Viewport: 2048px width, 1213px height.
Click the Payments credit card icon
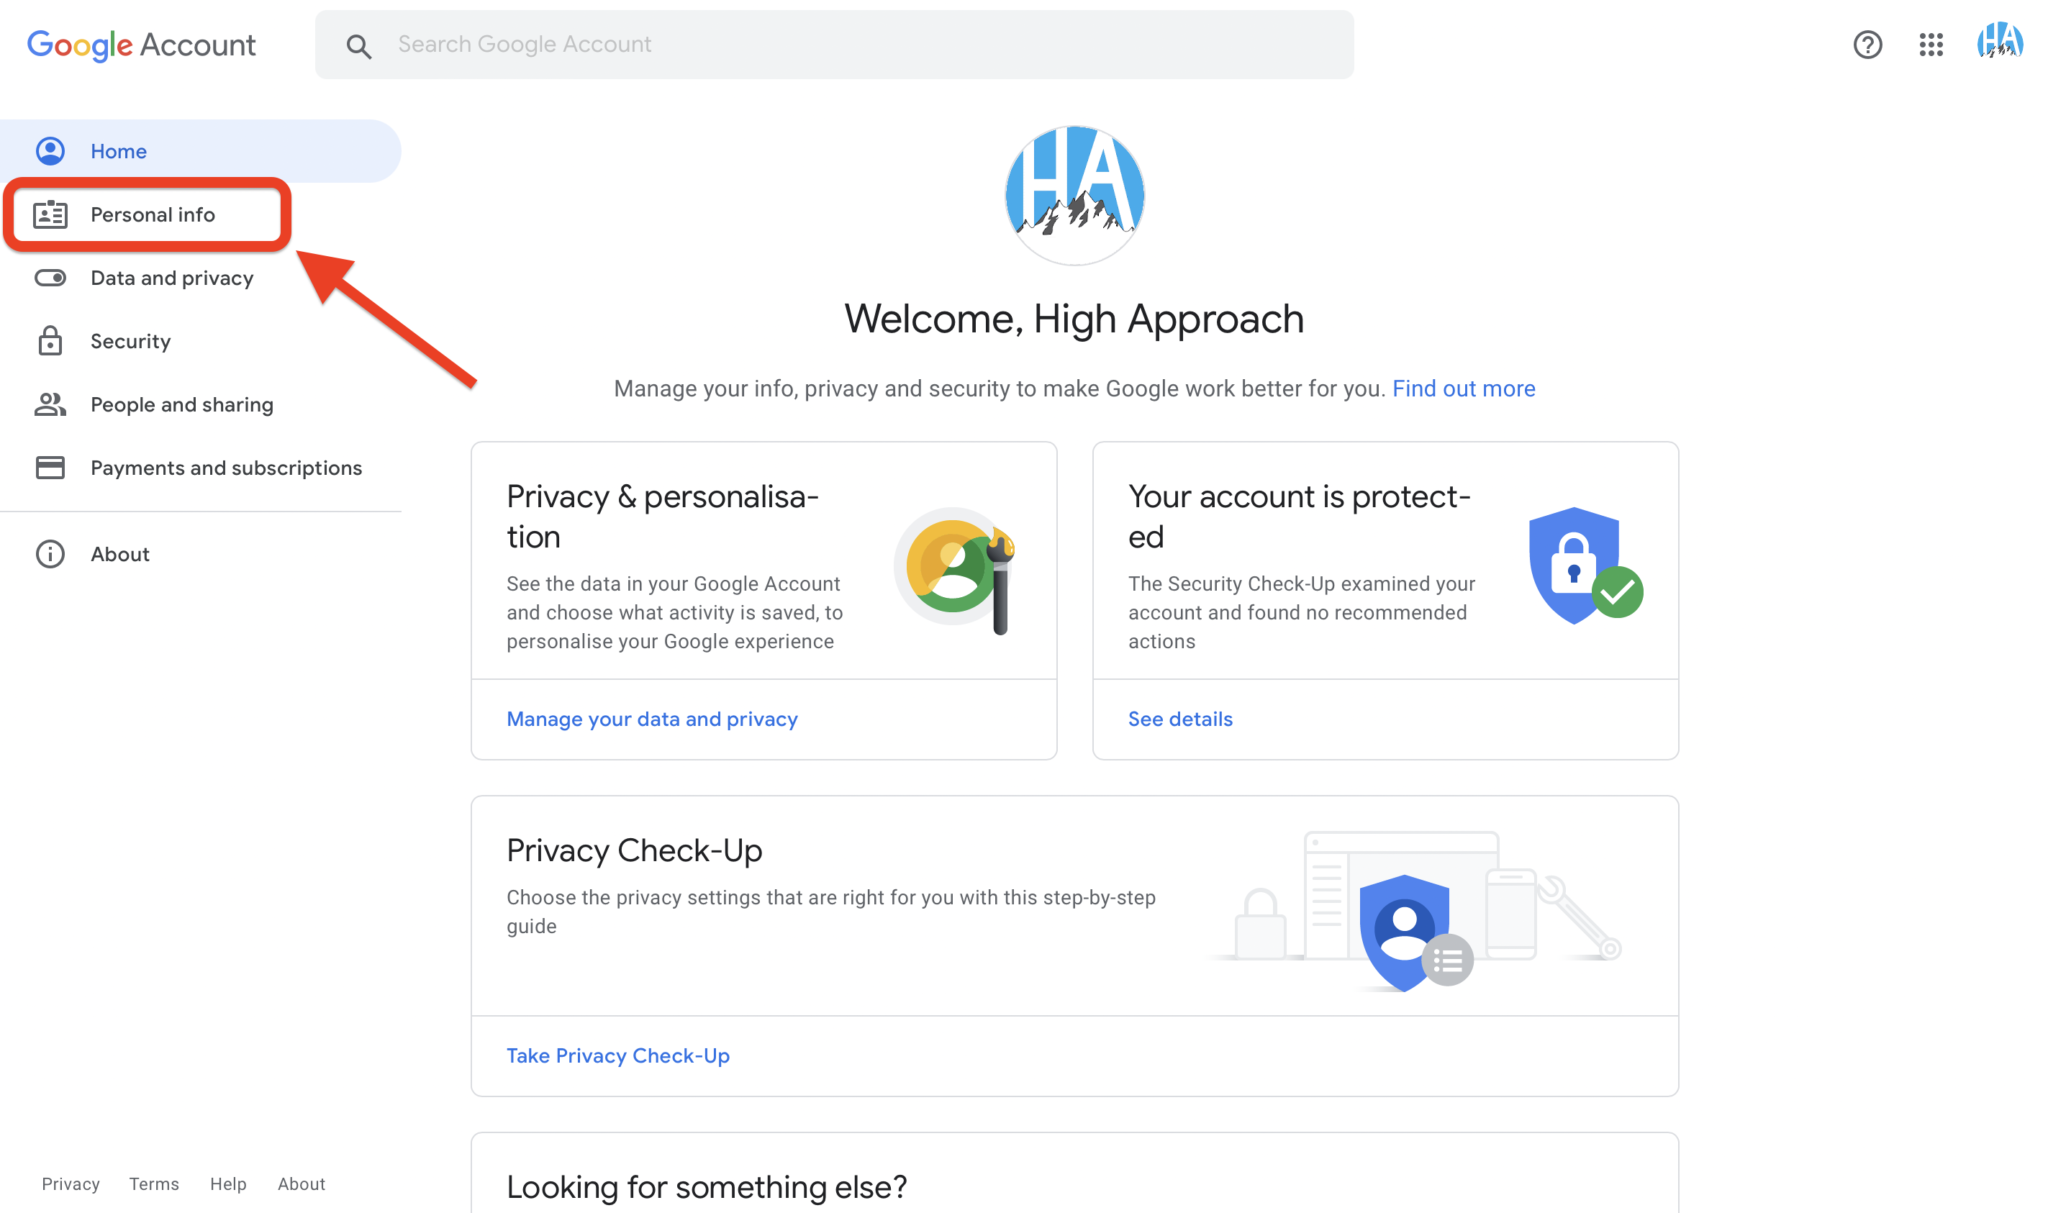pyautogui.click(x=50, y=467)
